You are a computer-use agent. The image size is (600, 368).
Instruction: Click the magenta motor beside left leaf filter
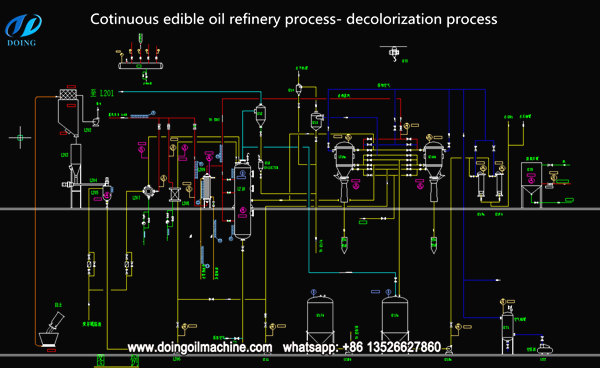coord(356,186)
